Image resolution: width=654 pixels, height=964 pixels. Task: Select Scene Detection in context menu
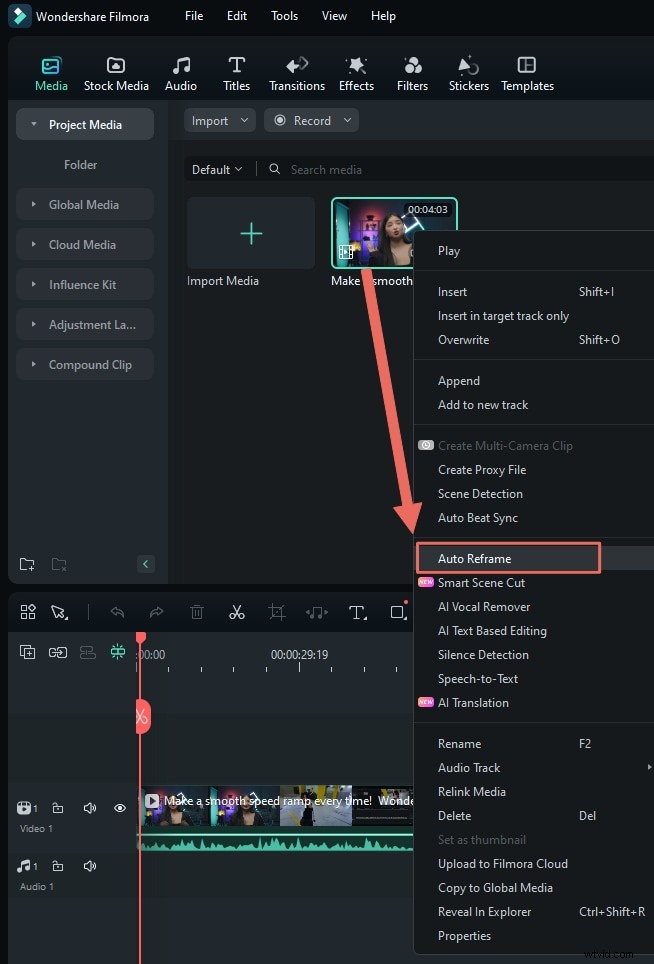(480, 494)
